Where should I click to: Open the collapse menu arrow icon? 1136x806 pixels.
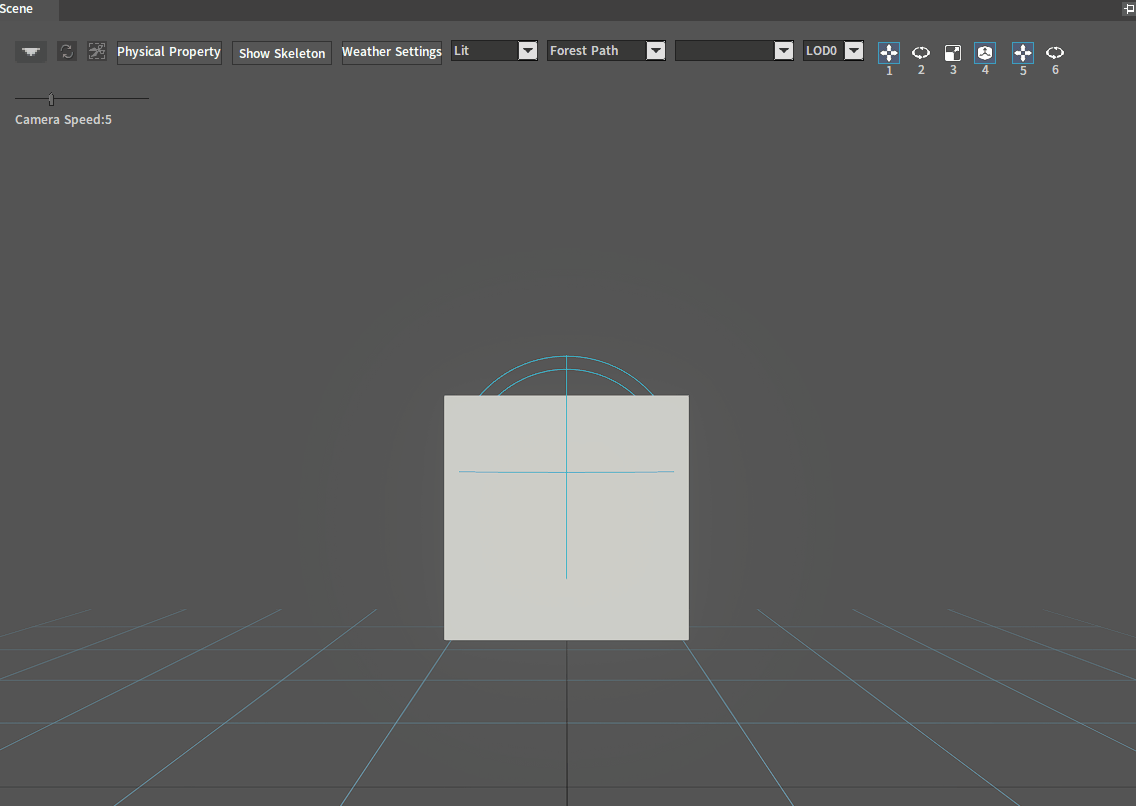click(x=30, y=51)
